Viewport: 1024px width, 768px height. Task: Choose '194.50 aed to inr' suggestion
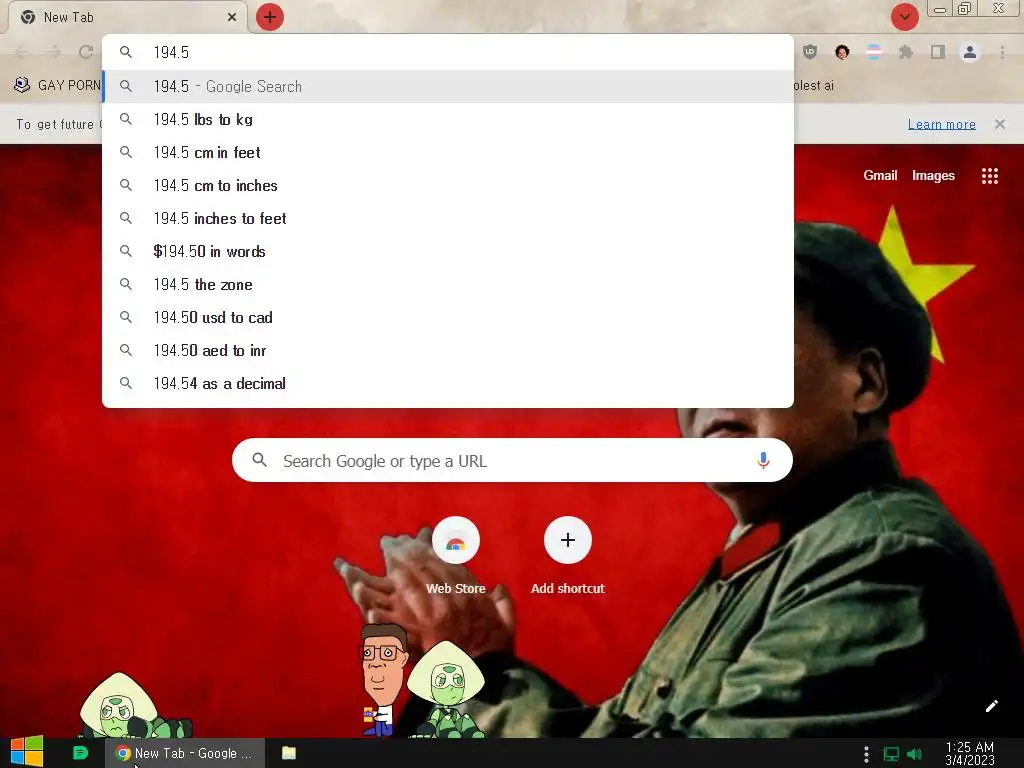[x=448, y=350]
